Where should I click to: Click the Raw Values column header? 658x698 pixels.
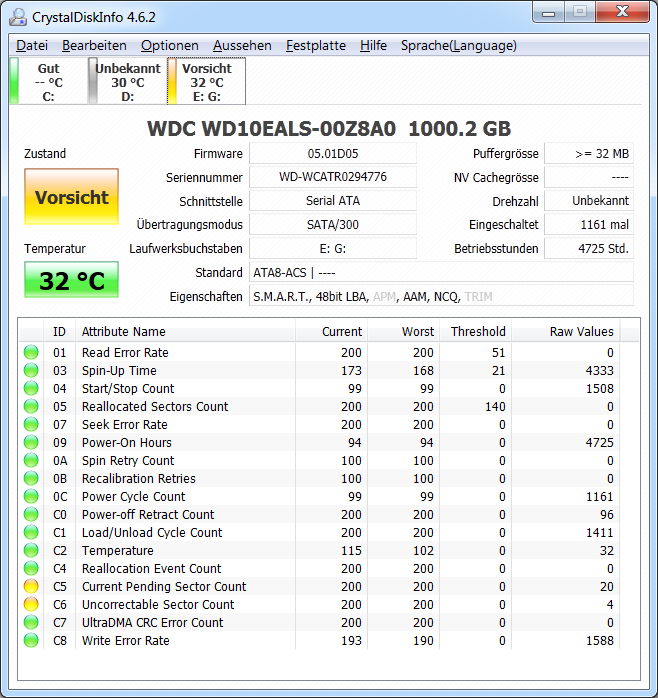pos(565,332)
